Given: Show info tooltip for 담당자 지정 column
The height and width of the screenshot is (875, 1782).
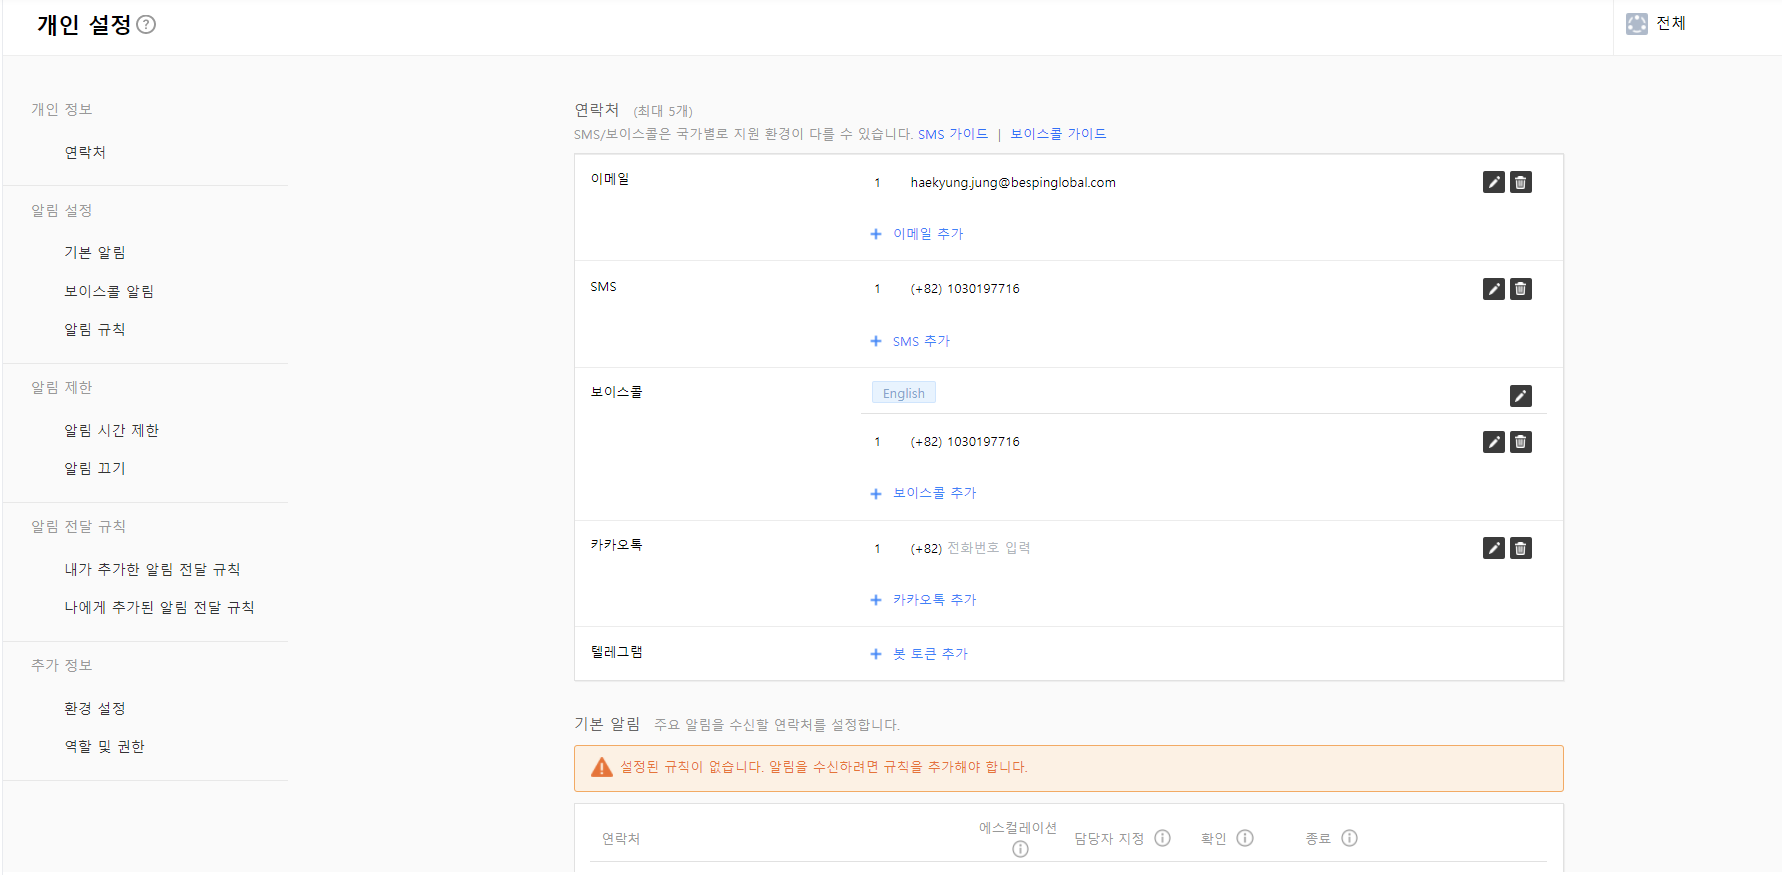Looking at the screenshot, I should pyautogui.click(x=1162, y=838).
